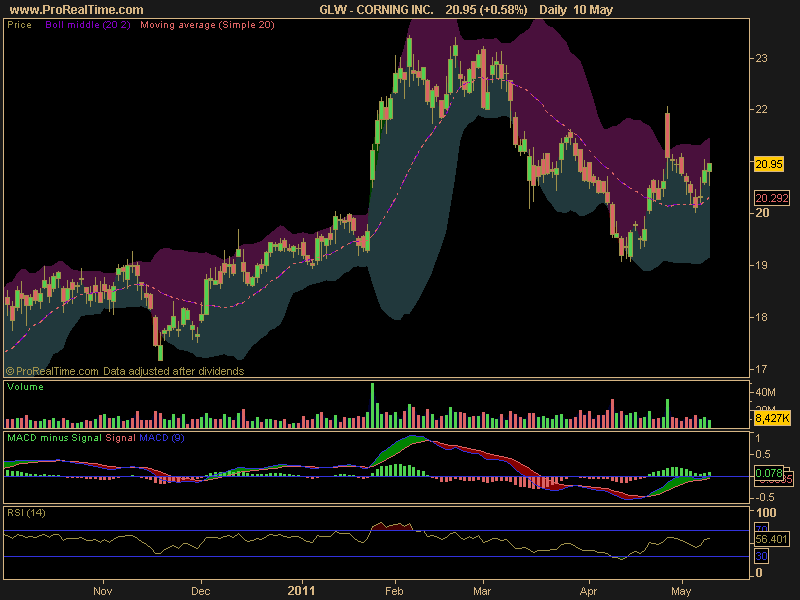Image resolution: width=800 pixels, height=600 pixels.
Task: Click the tallest volume bar in late January
Action: pos(372,405)
